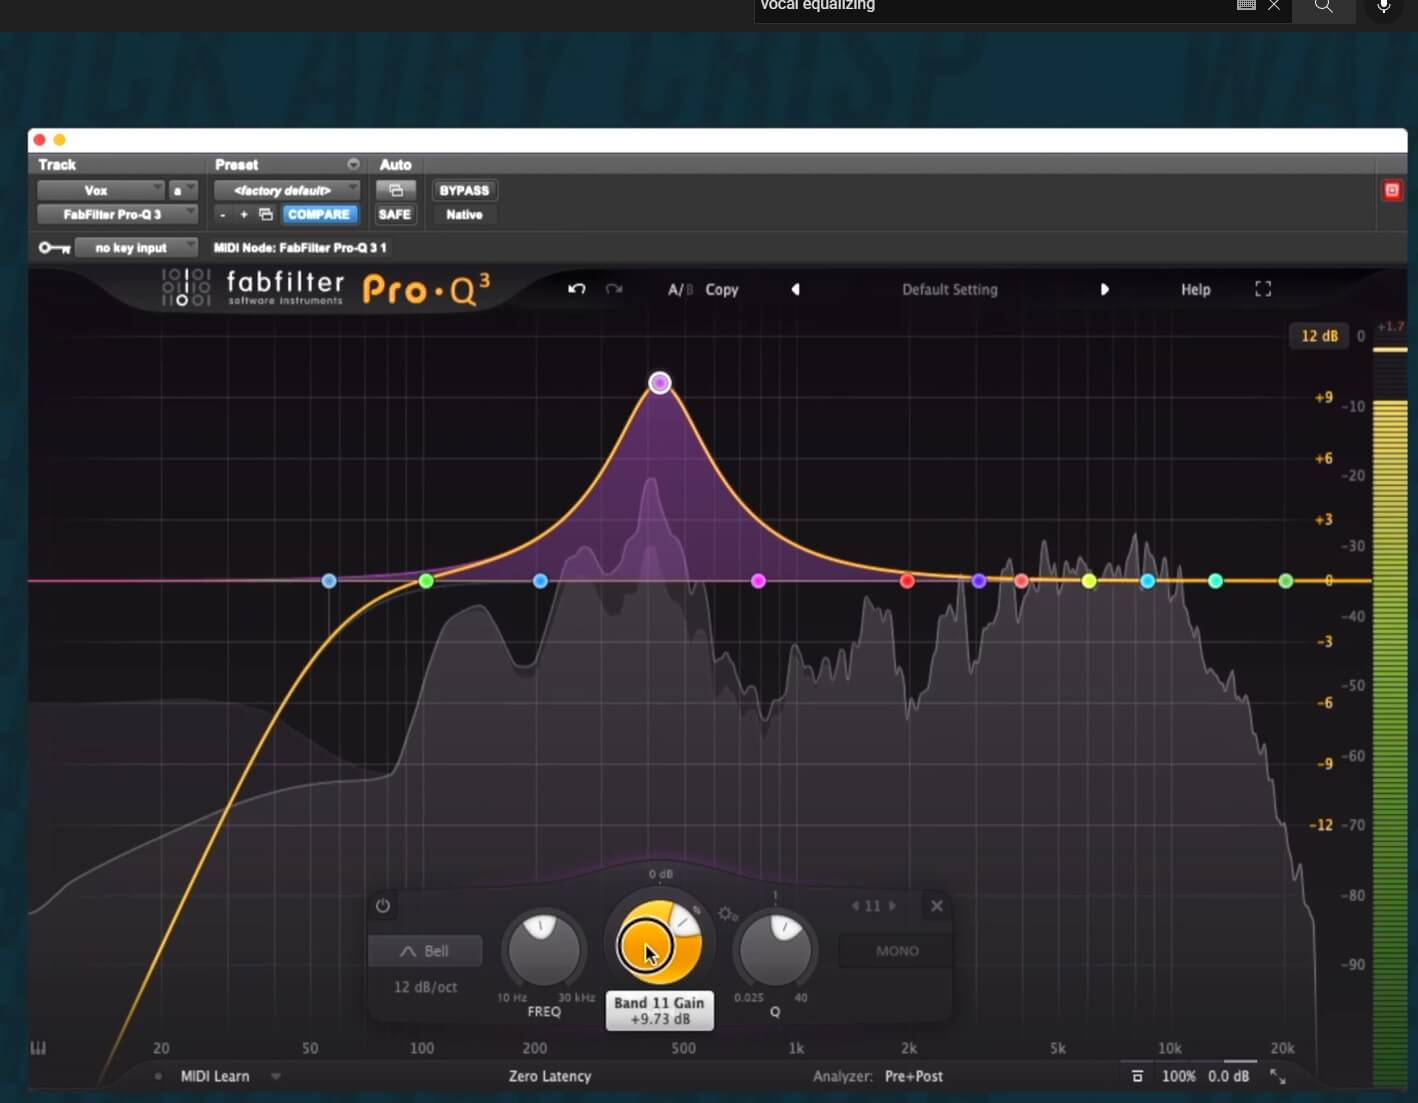Select the green EQ node near 20k
This screenshot has width=1418, height=1103.
1286,581
